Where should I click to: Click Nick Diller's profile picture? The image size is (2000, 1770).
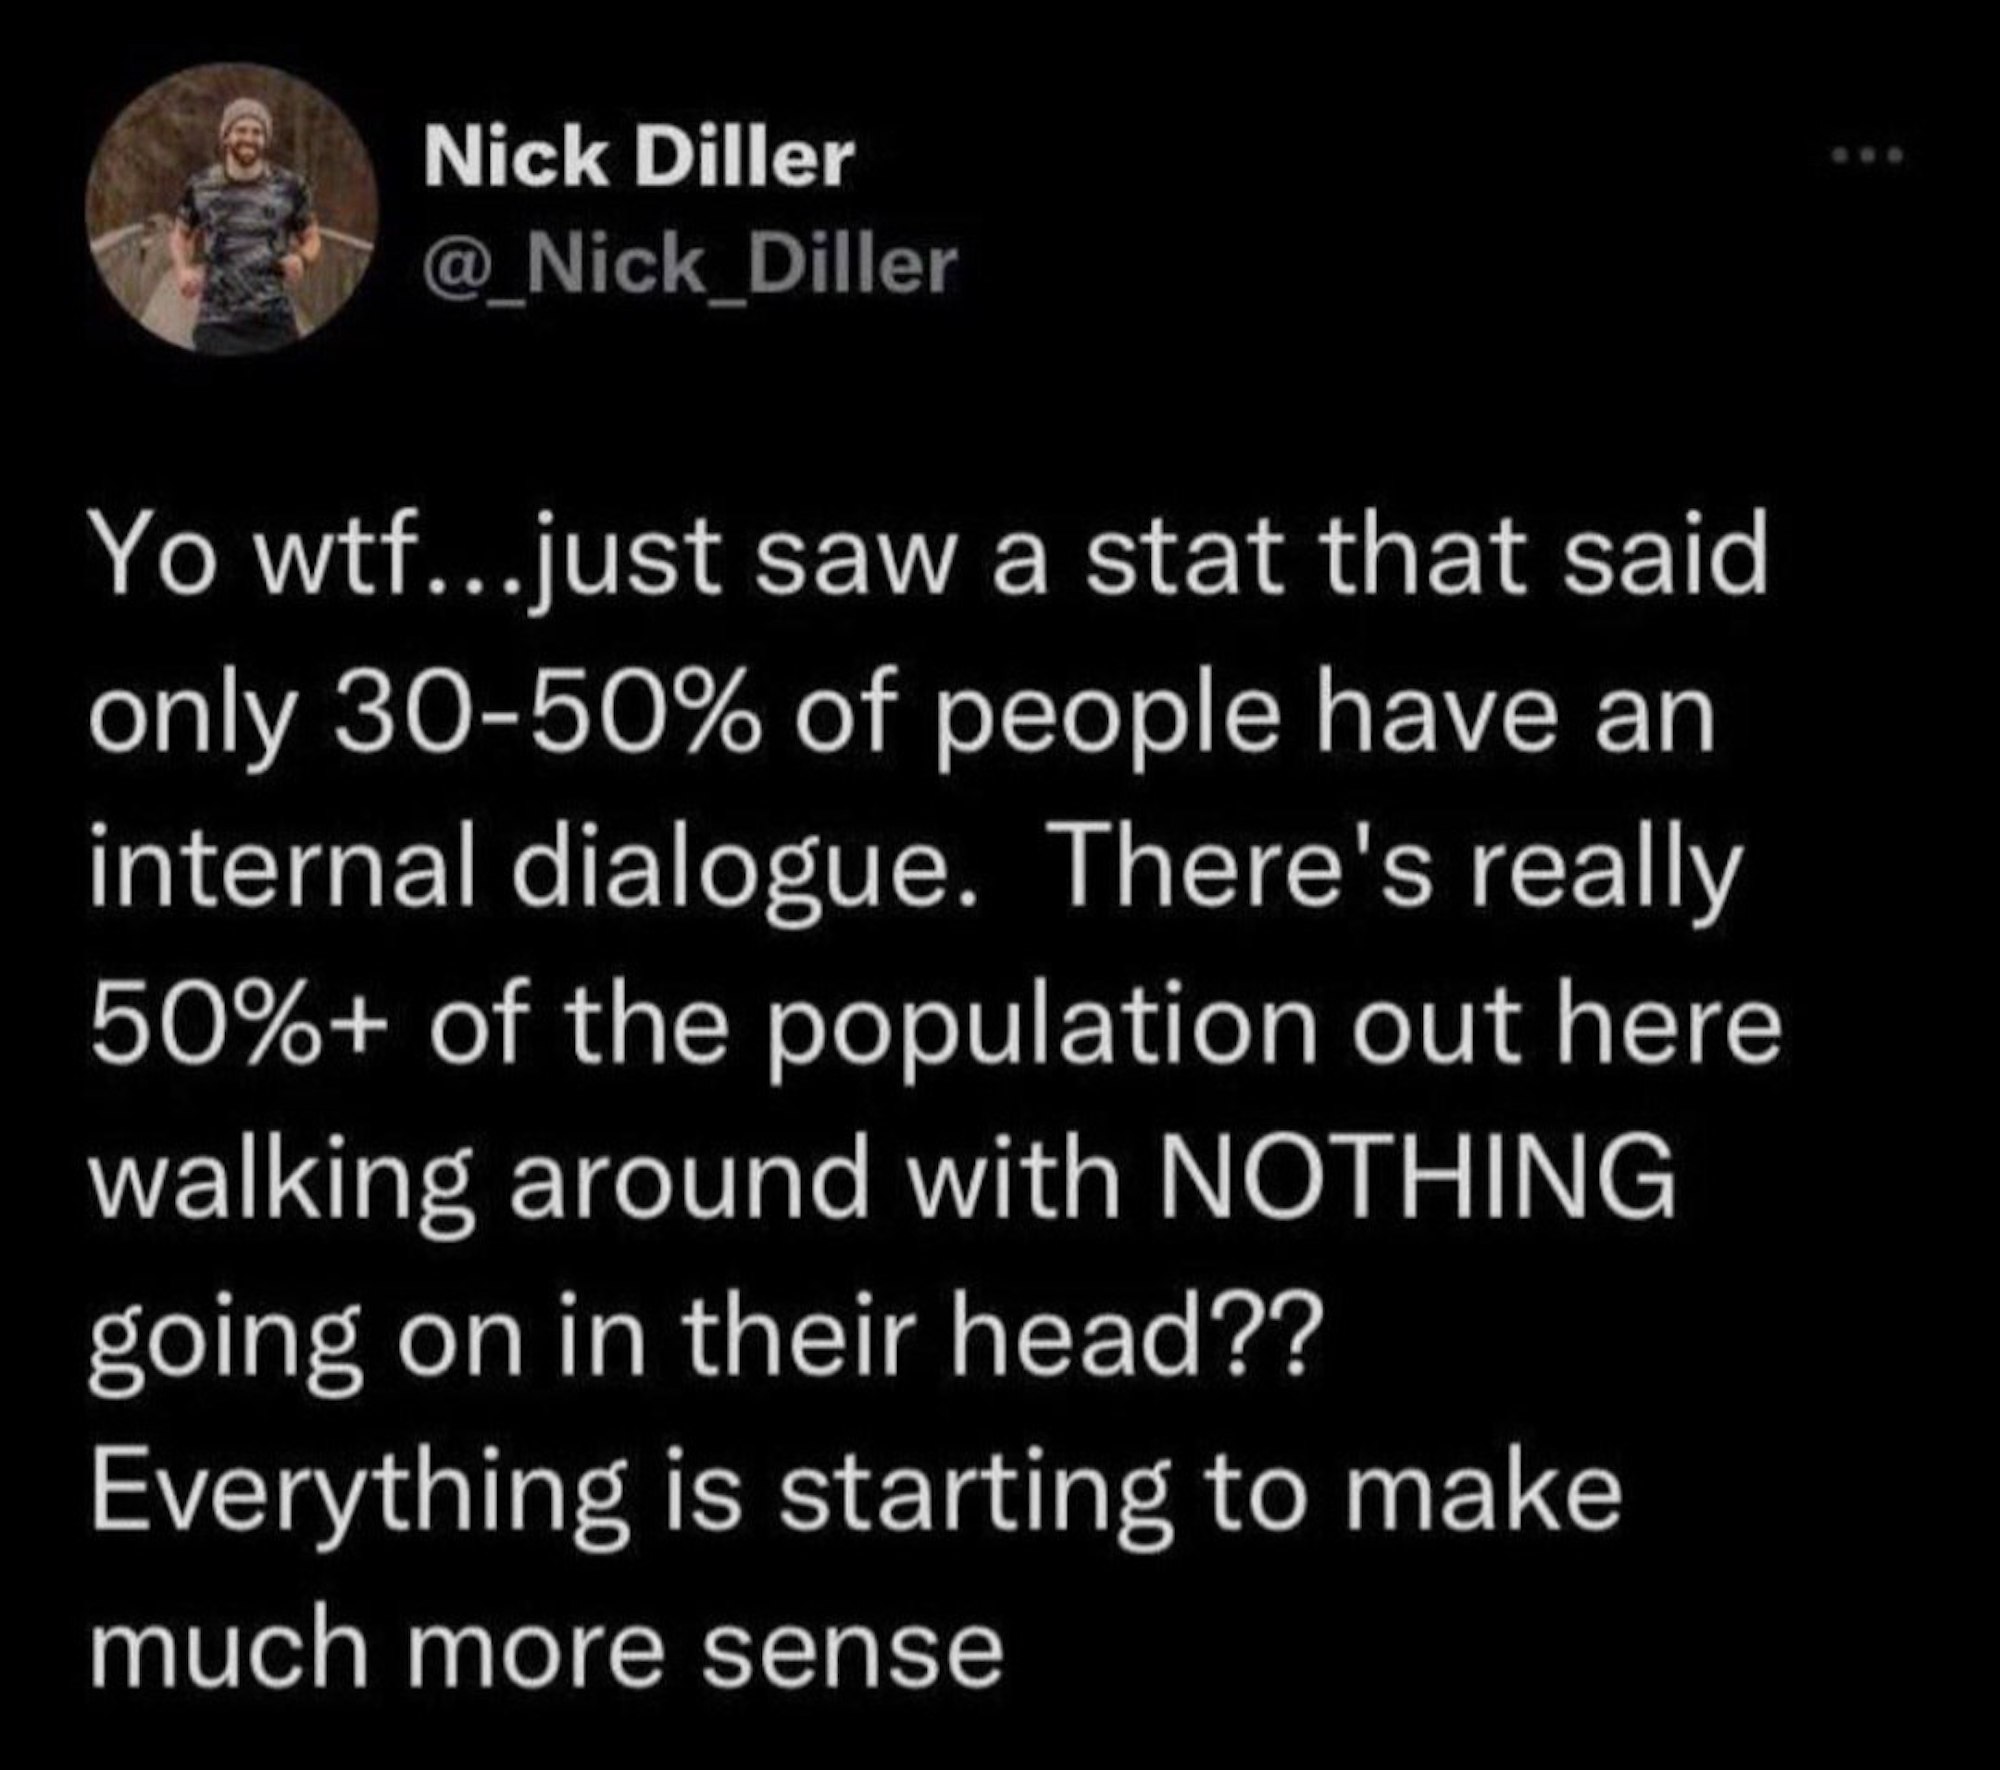tap(232, 211)
